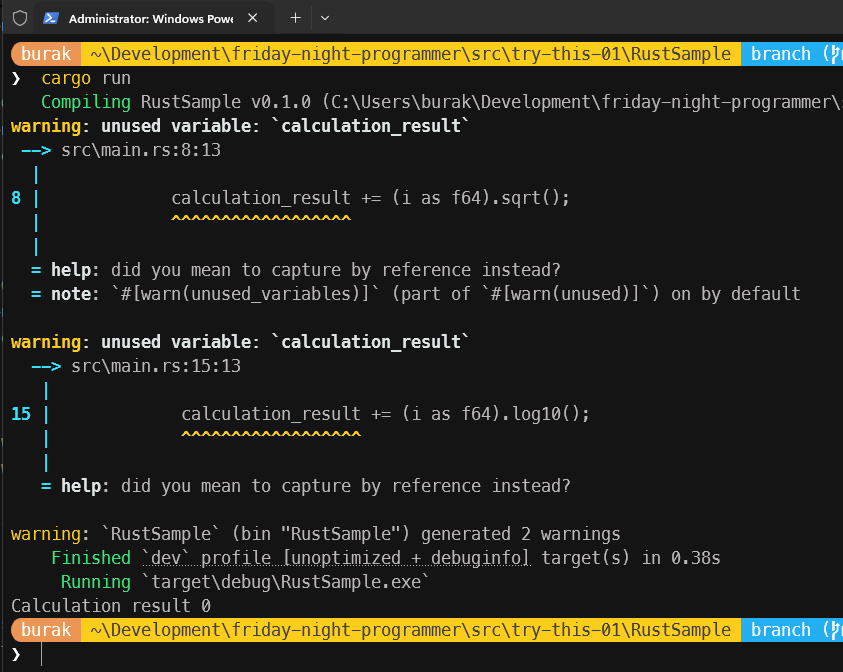Click the PowerShell icon in the tab
The image size is (843, 672).
tap(50, 18)
